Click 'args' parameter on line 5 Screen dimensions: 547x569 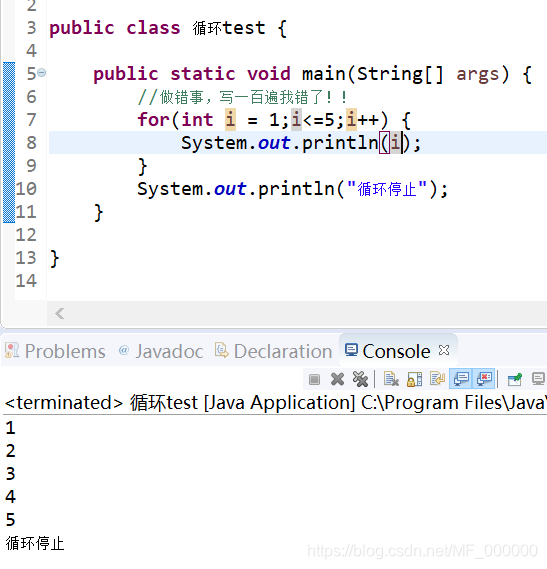pyautogui.click(x=478, y=74)
